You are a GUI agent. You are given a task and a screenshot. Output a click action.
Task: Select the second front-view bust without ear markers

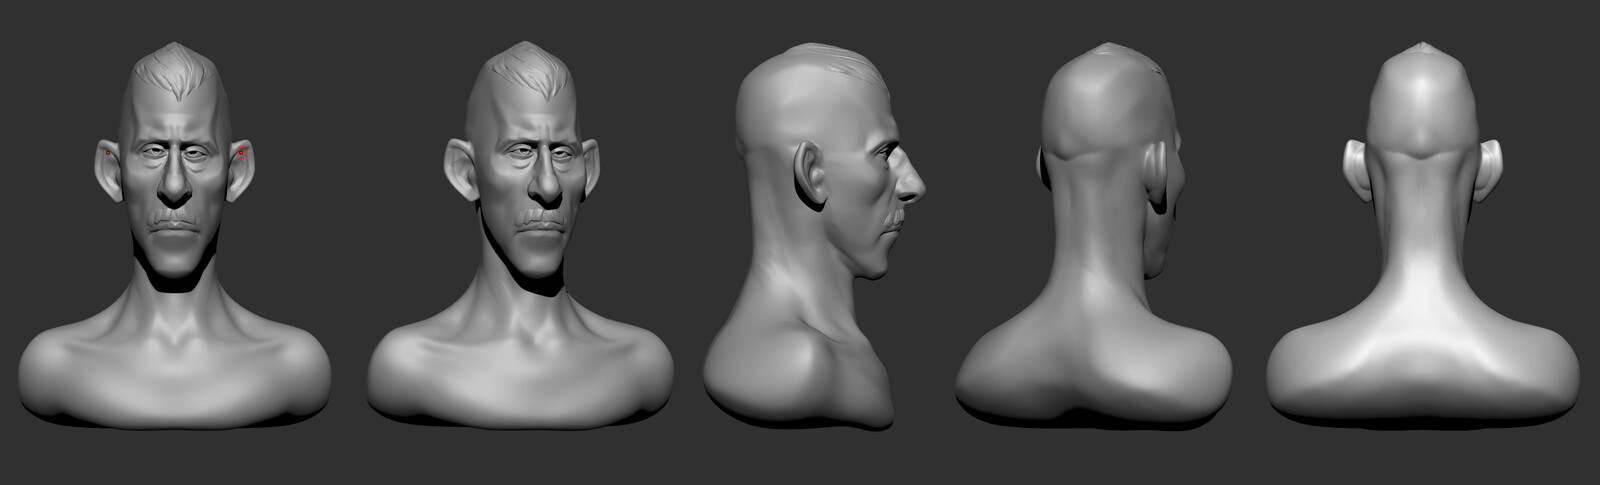click(x=520, y=236)
